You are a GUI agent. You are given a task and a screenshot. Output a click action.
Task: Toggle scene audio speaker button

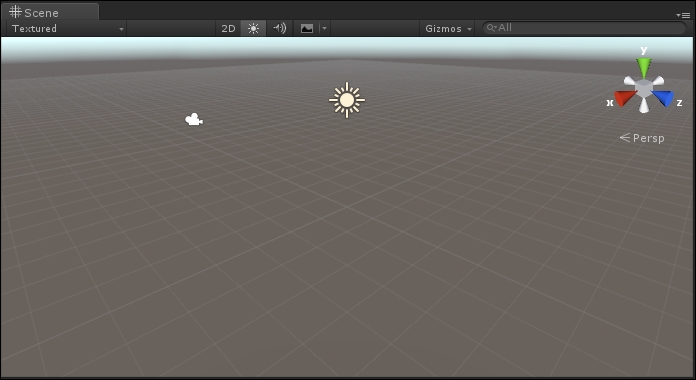tap(279, 28)
